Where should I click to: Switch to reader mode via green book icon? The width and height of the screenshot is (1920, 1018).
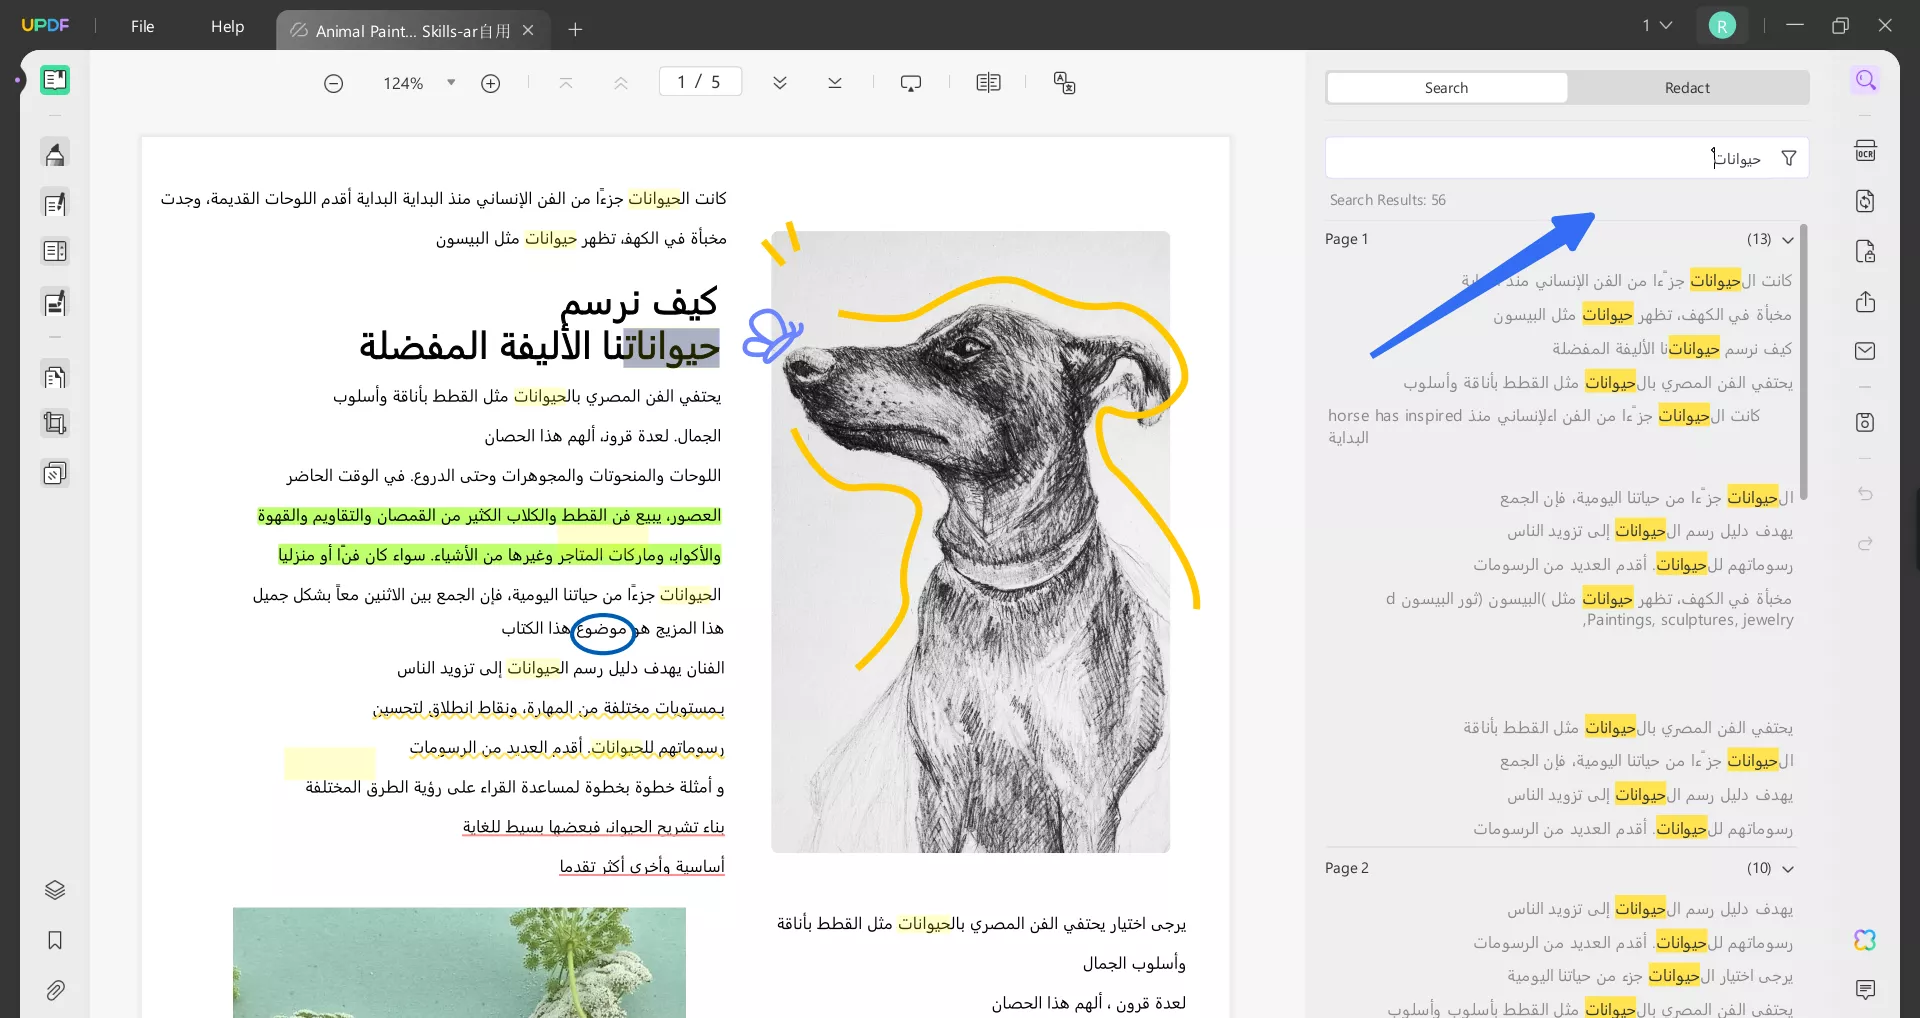click(x=54, y=80)
